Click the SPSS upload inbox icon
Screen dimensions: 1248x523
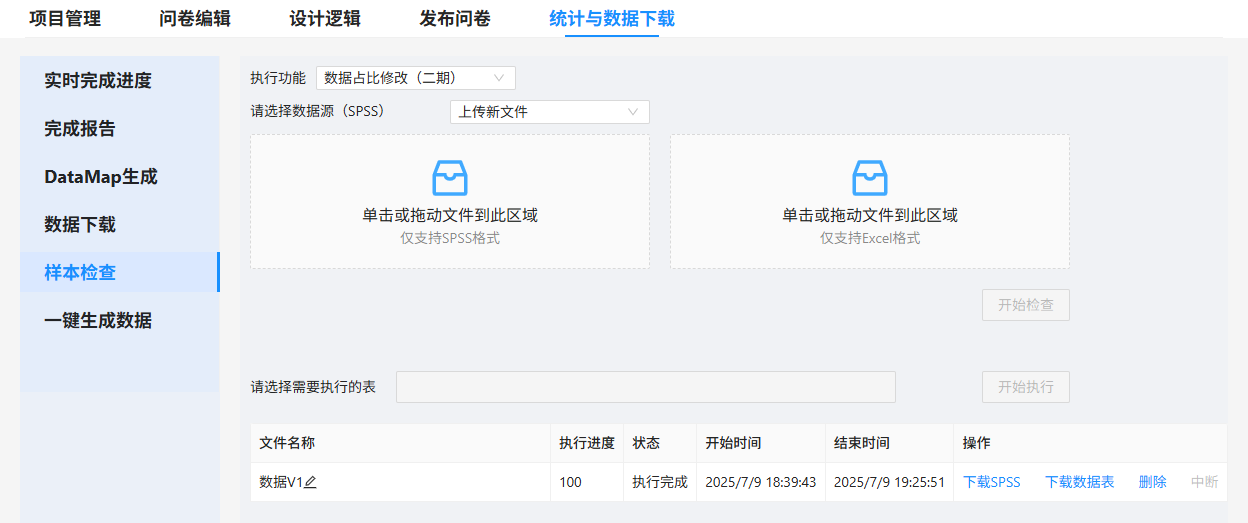pyautogui.click(x=450, y=178)
